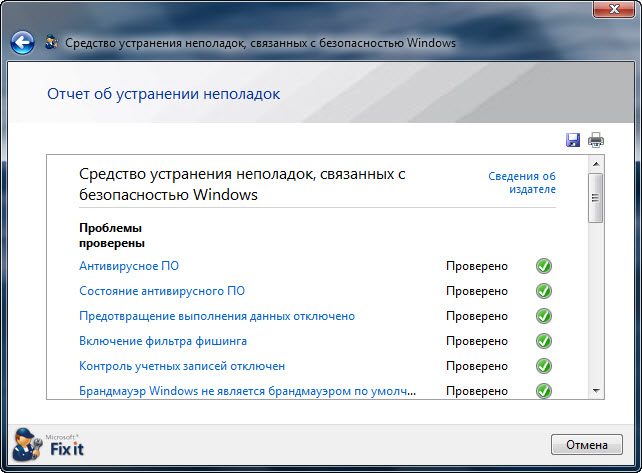The image size is (642, 473).
Task: Close the troubleshooter window
Action: (614, 9)
